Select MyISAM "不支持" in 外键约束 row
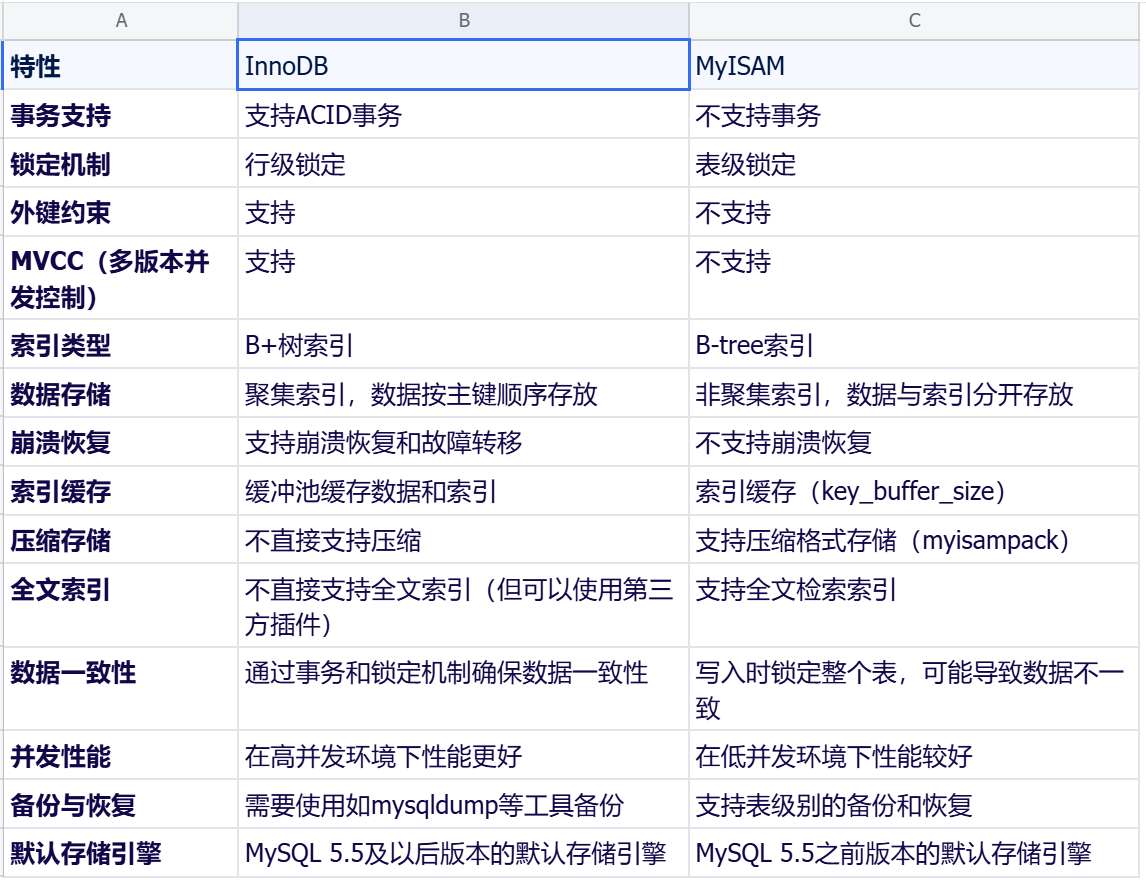Screen dimensions: 1146x884 pos(914,213)
